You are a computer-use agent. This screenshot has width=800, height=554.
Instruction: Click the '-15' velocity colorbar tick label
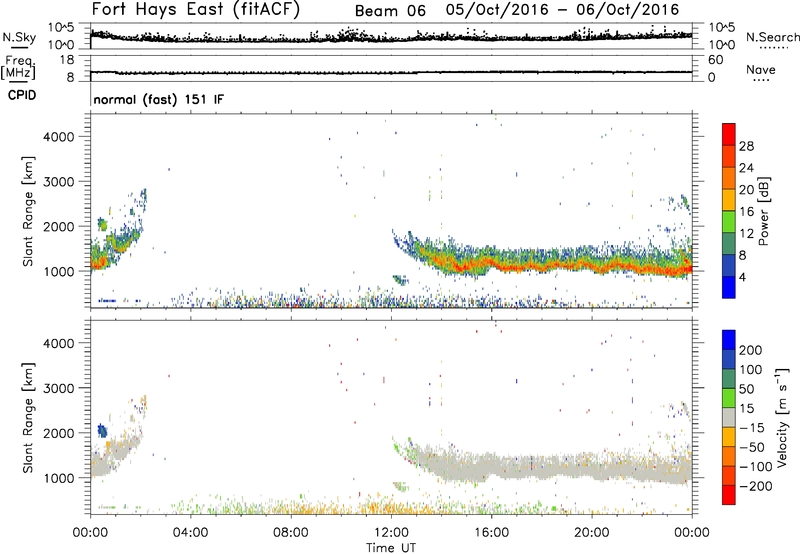click(x=752, y=428)
